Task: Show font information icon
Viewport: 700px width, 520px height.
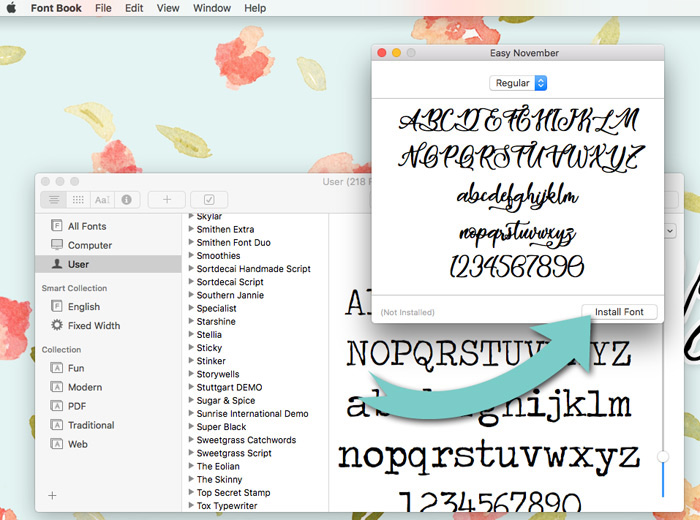Action: pyautogui.click(x=127, y=200)
